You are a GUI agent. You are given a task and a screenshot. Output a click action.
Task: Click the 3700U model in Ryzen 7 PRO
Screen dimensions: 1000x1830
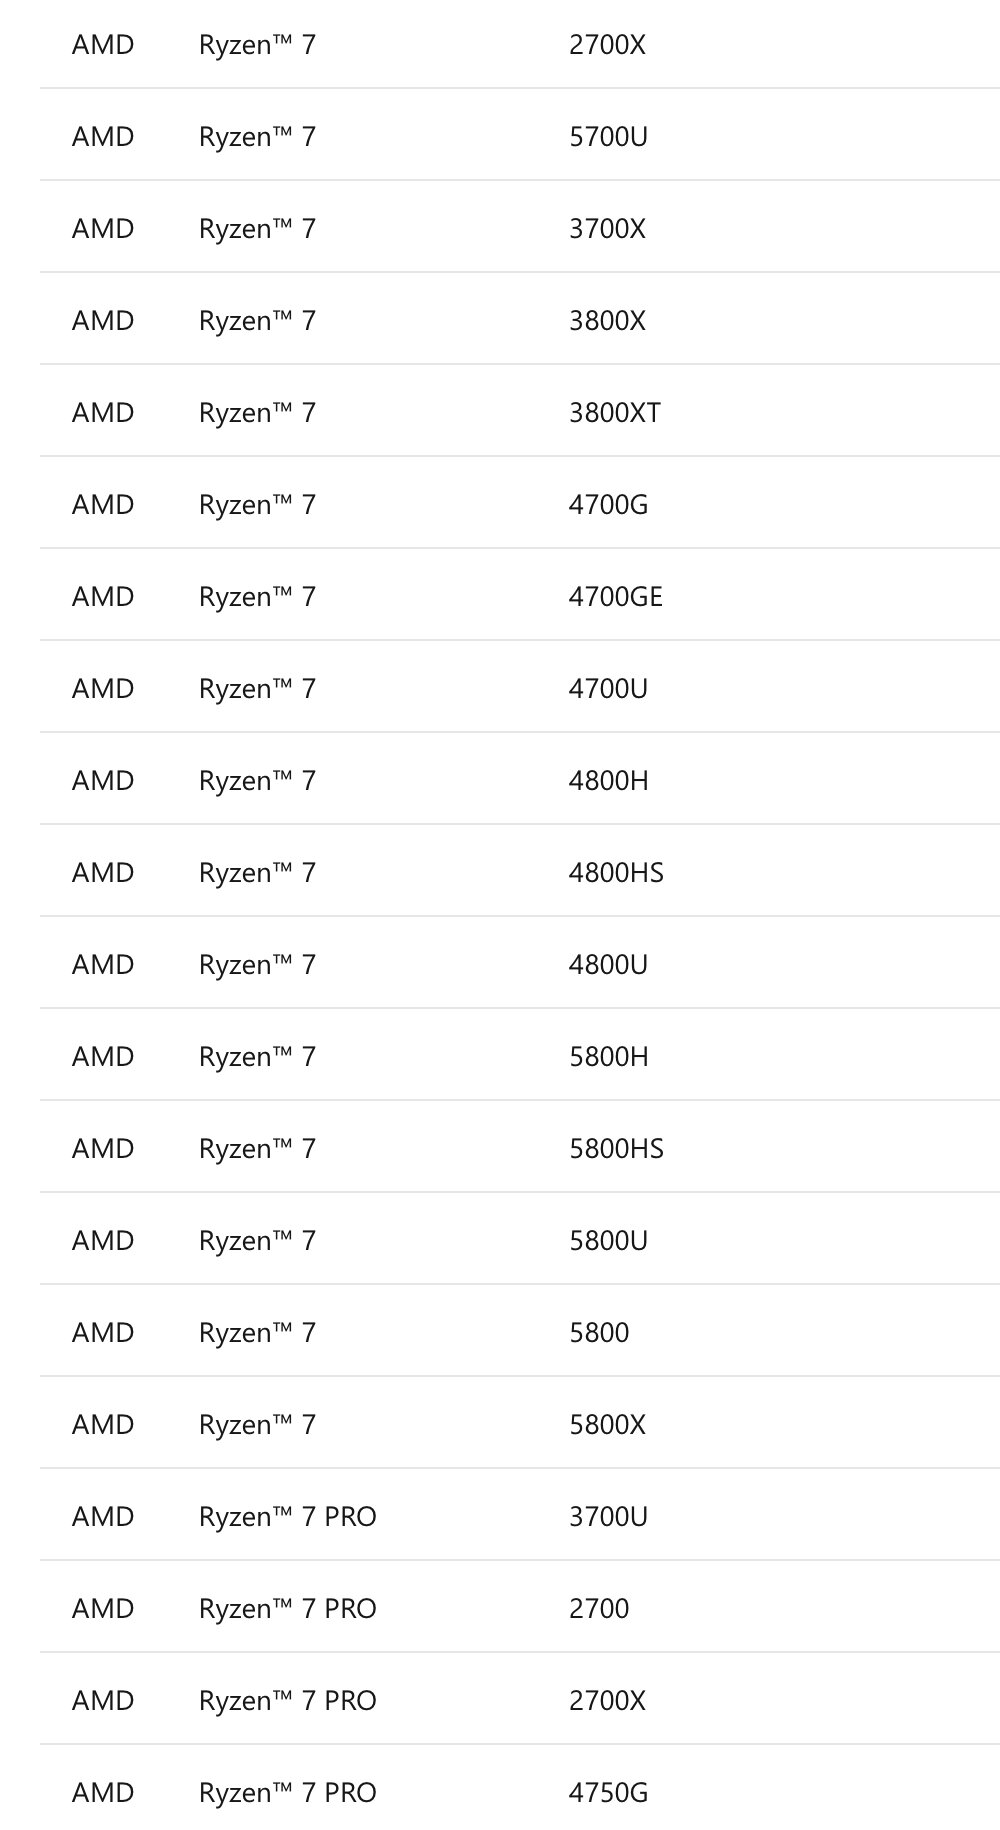608,1517
